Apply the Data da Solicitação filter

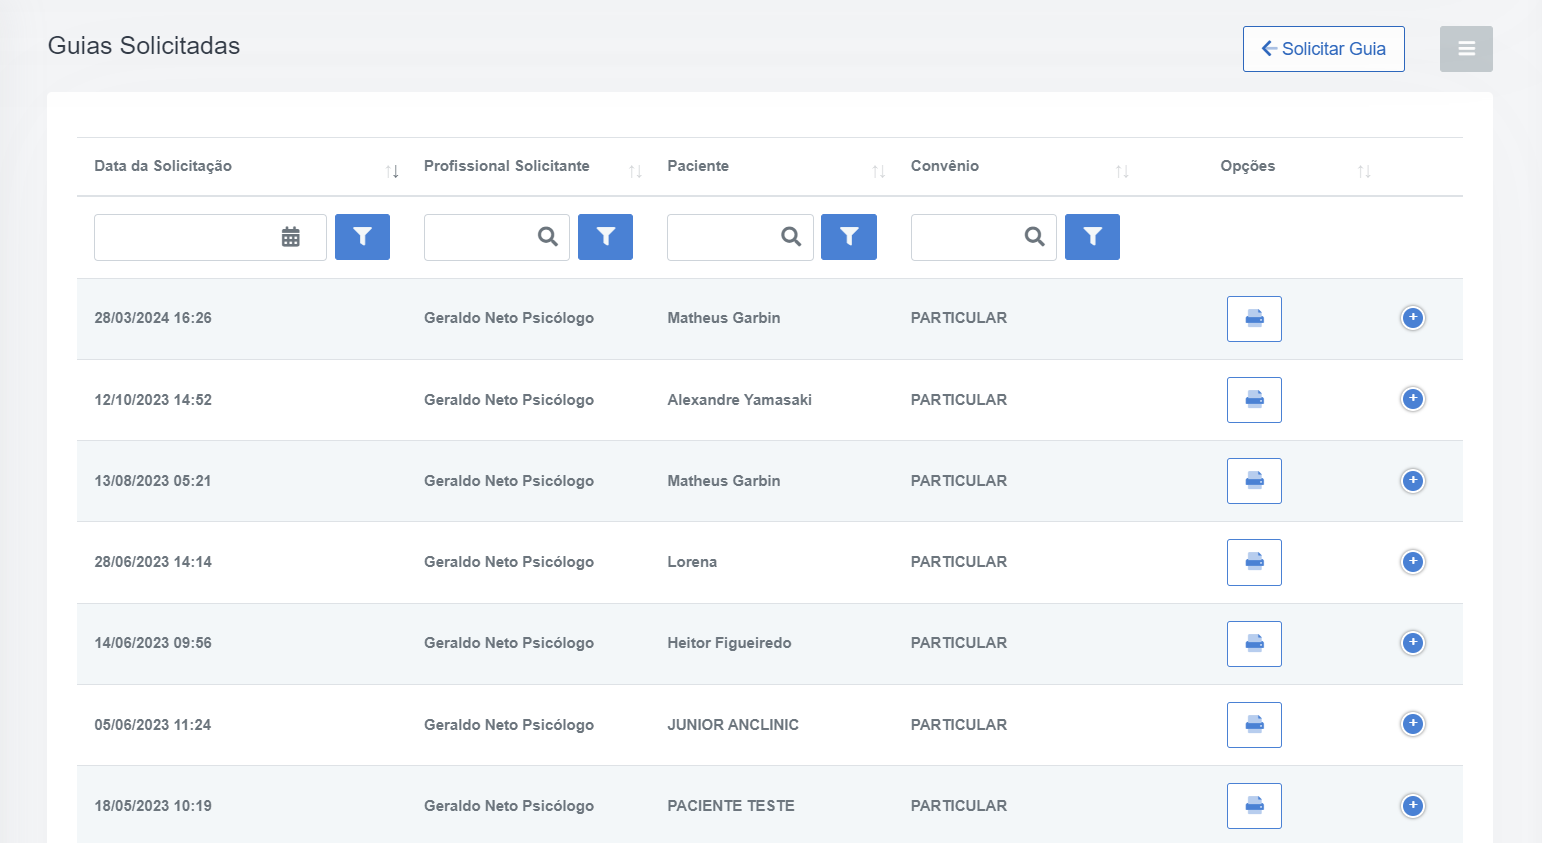click(362, 237)
